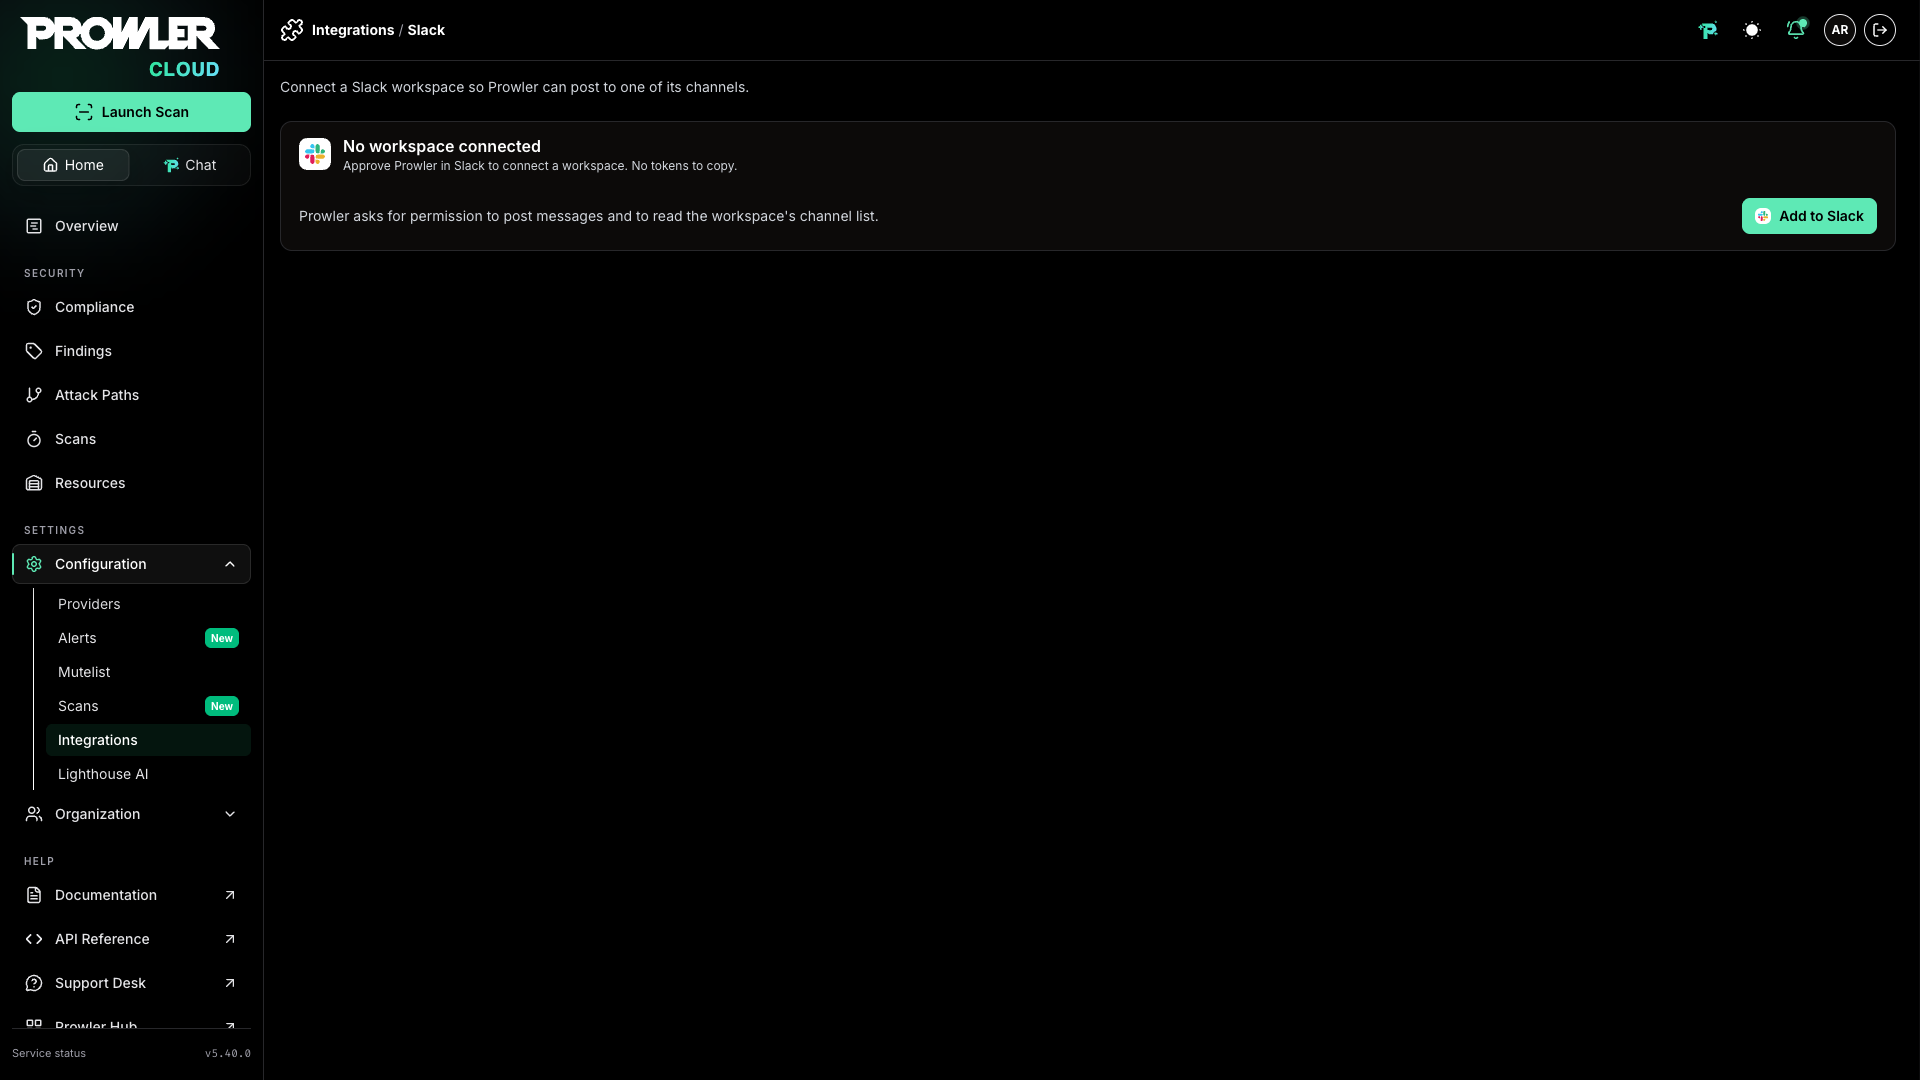Open Scans under Configuration

point(148,706)
